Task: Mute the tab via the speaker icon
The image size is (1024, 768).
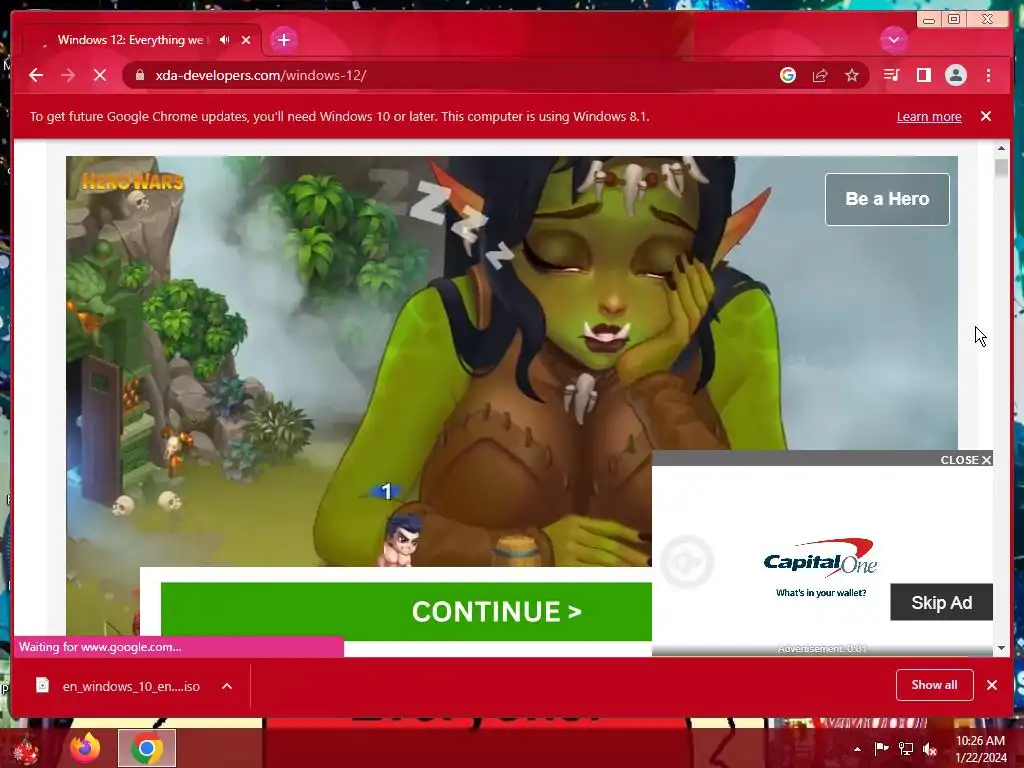Action: [x=225, y=40]
